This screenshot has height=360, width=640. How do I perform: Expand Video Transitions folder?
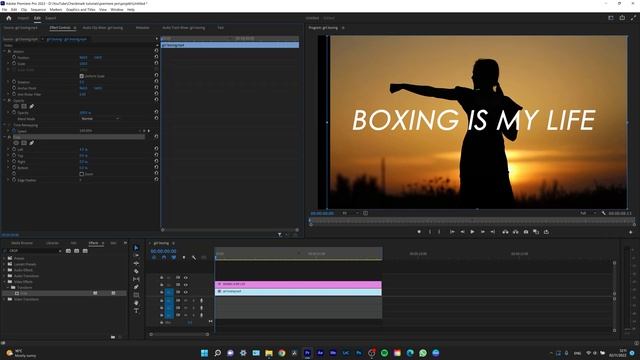tap(4, 299)
